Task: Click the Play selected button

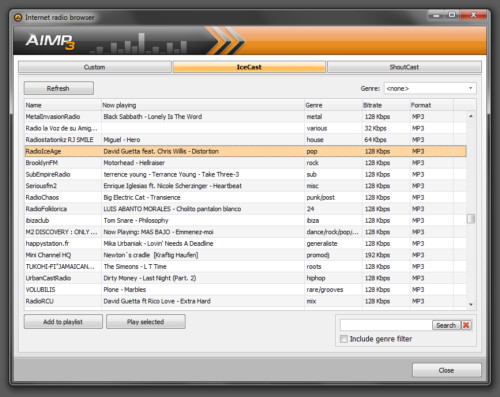Action: point(146,322)
